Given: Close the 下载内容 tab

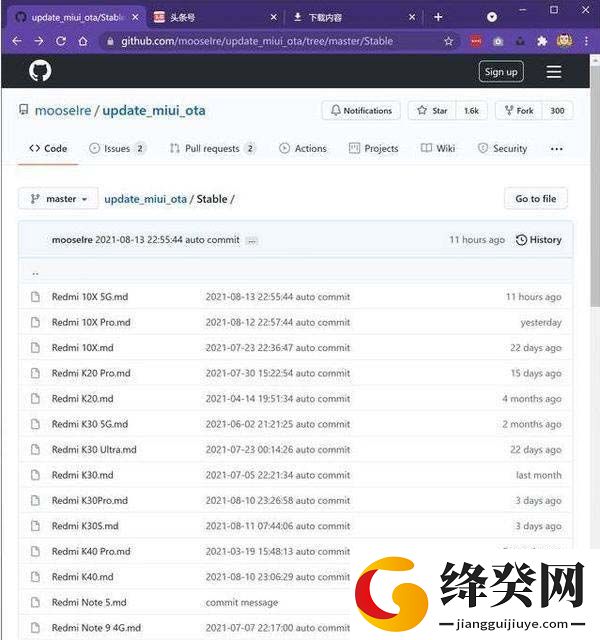Looking at the screenshot, I should (412, 17).
